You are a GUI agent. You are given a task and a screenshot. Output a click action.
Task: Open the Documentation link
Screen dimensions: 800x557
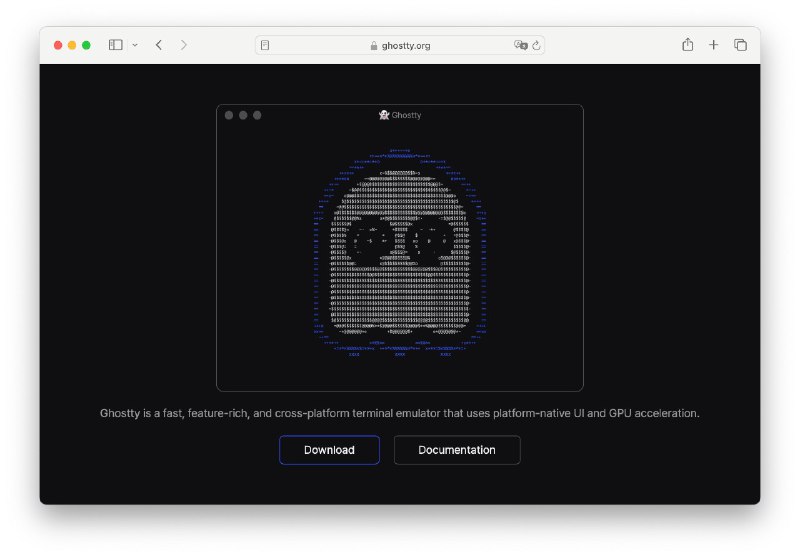point(457,450)
